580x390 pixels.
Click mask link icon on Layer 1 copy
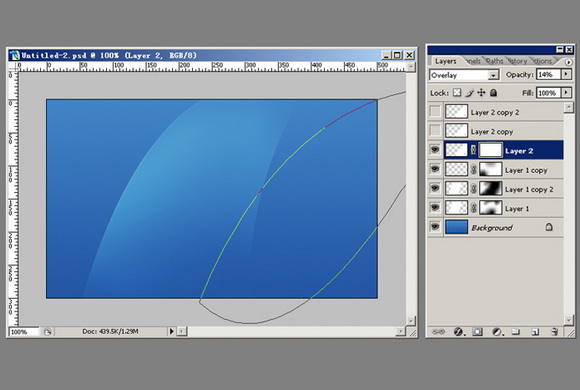(x=473, y=169)
